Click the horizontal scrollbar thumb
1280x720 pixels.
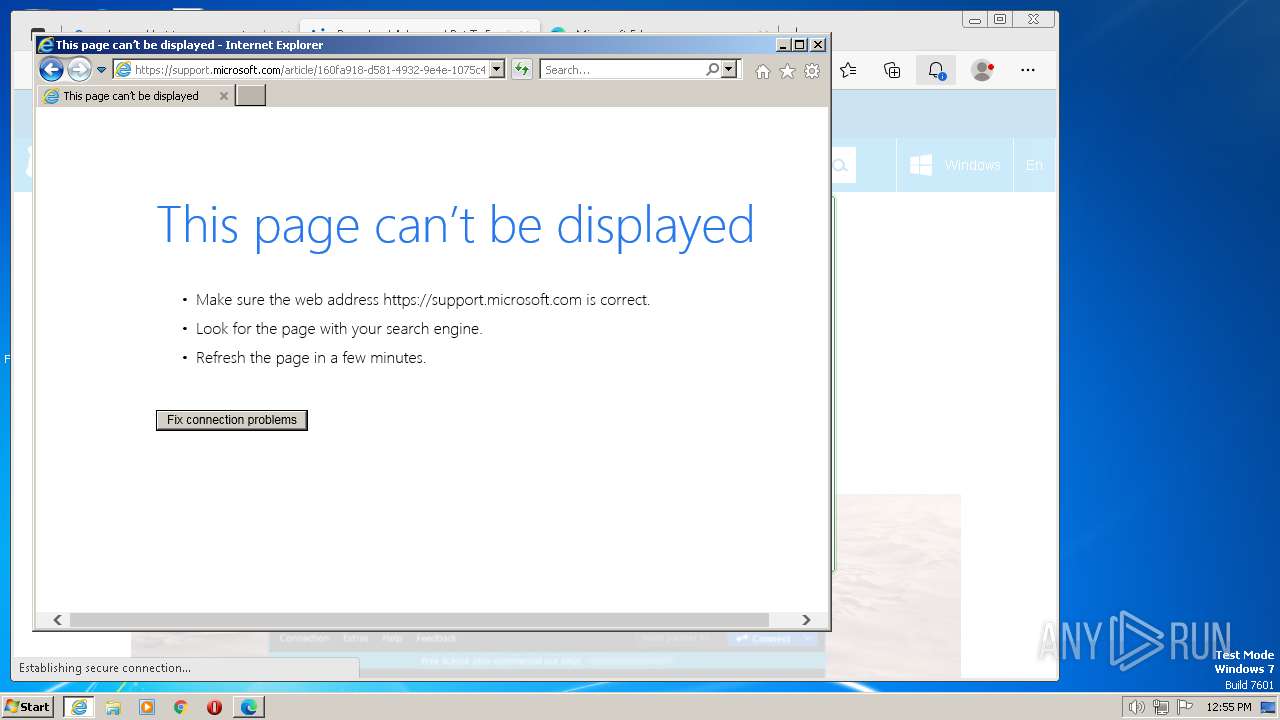pos(419,620)
